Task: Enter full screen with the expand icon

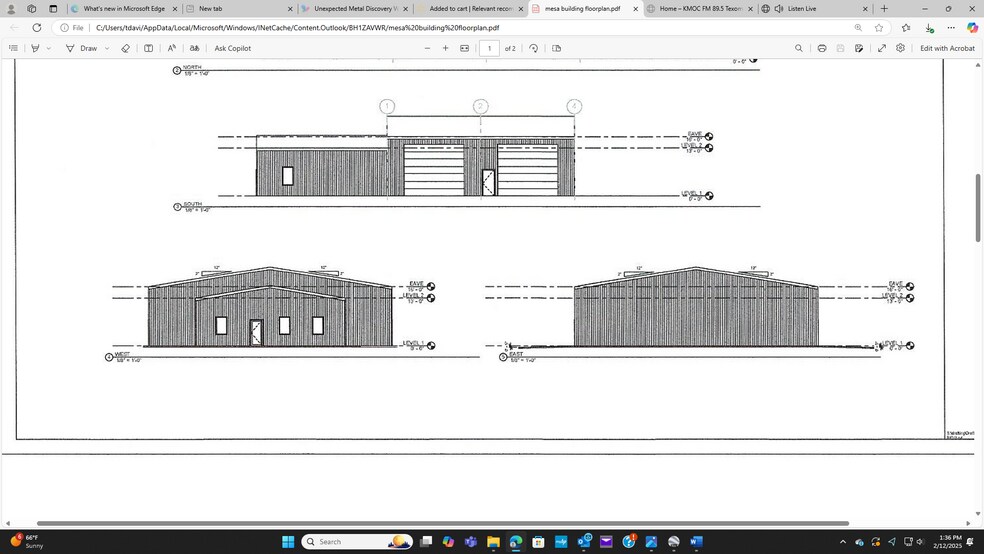Action: [x=881, y=48]
